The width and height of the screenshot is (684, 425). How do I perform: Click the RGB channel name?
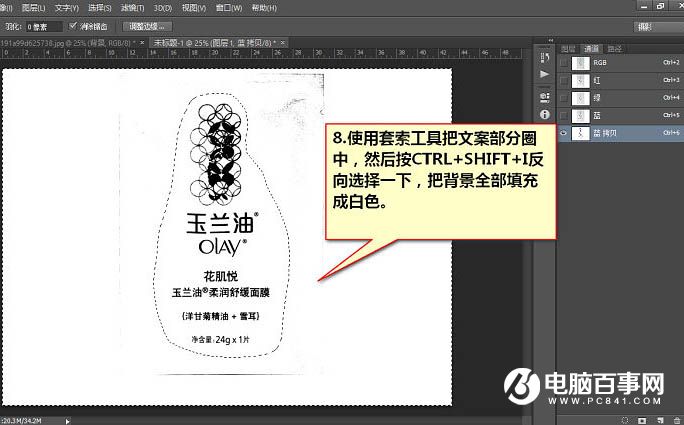tap(600, 63)
